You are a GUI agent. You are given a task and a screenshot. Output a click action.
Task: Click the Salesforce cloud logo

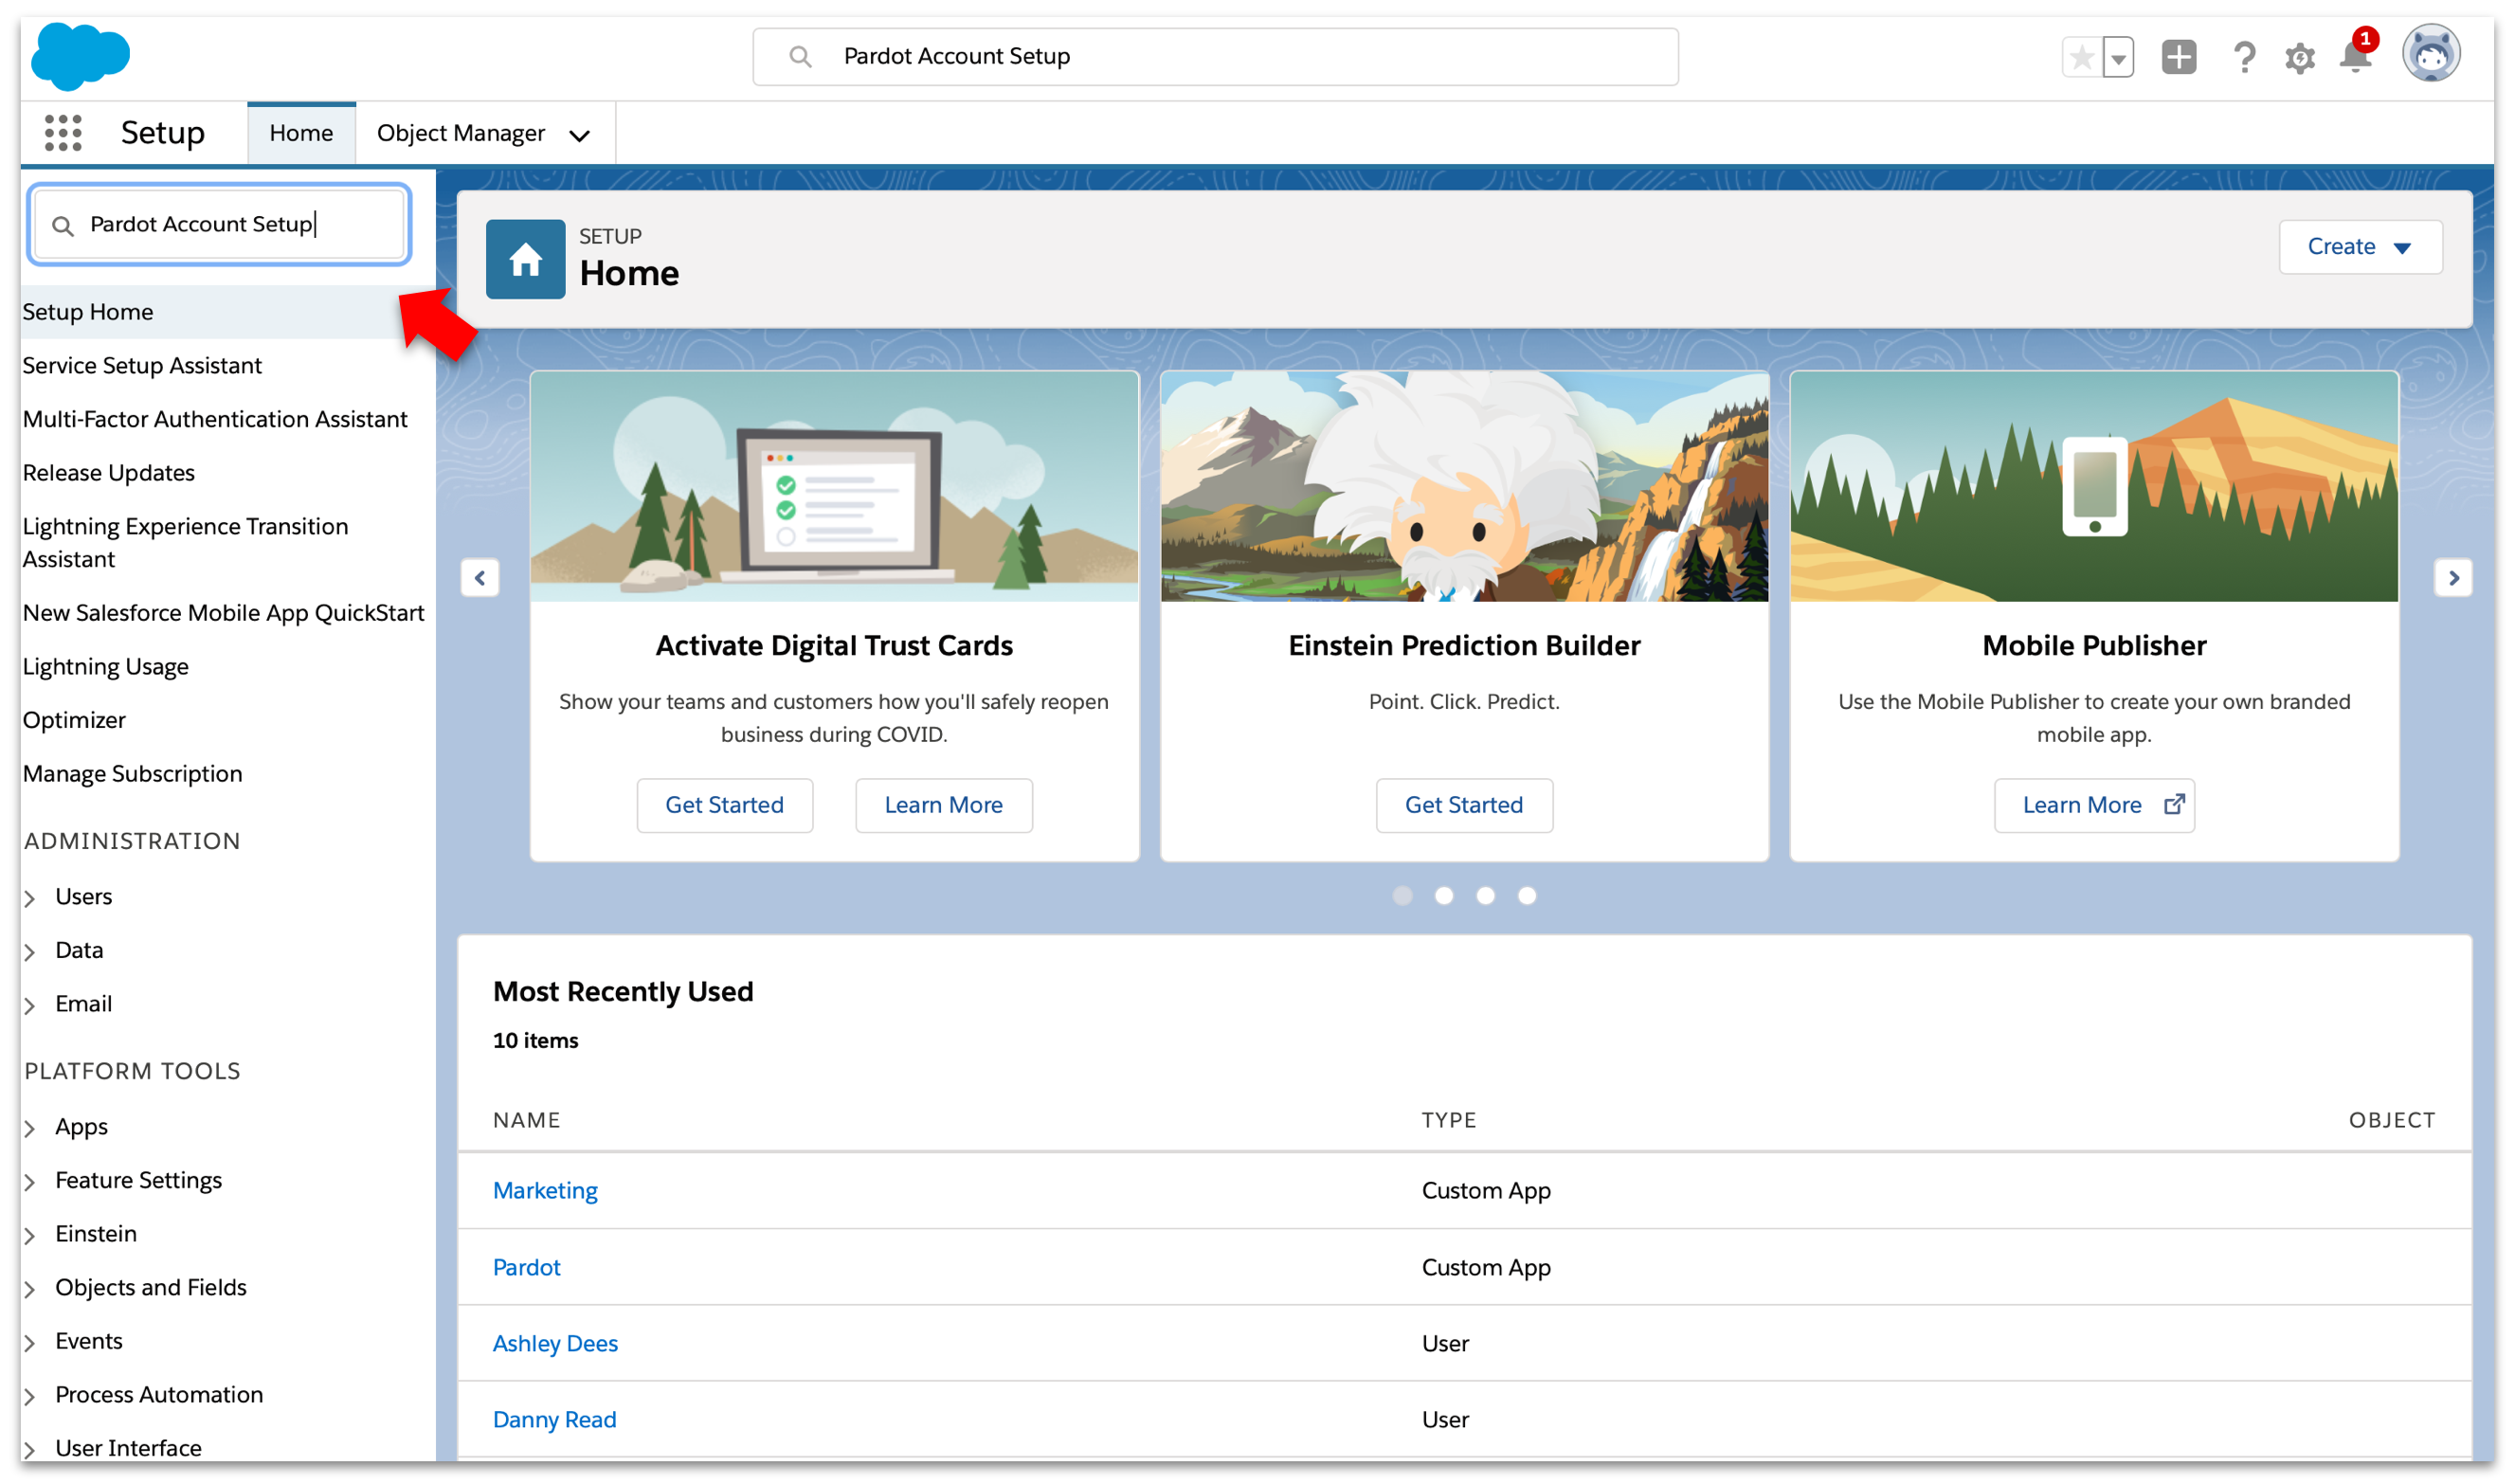click(x=80, y=55)
